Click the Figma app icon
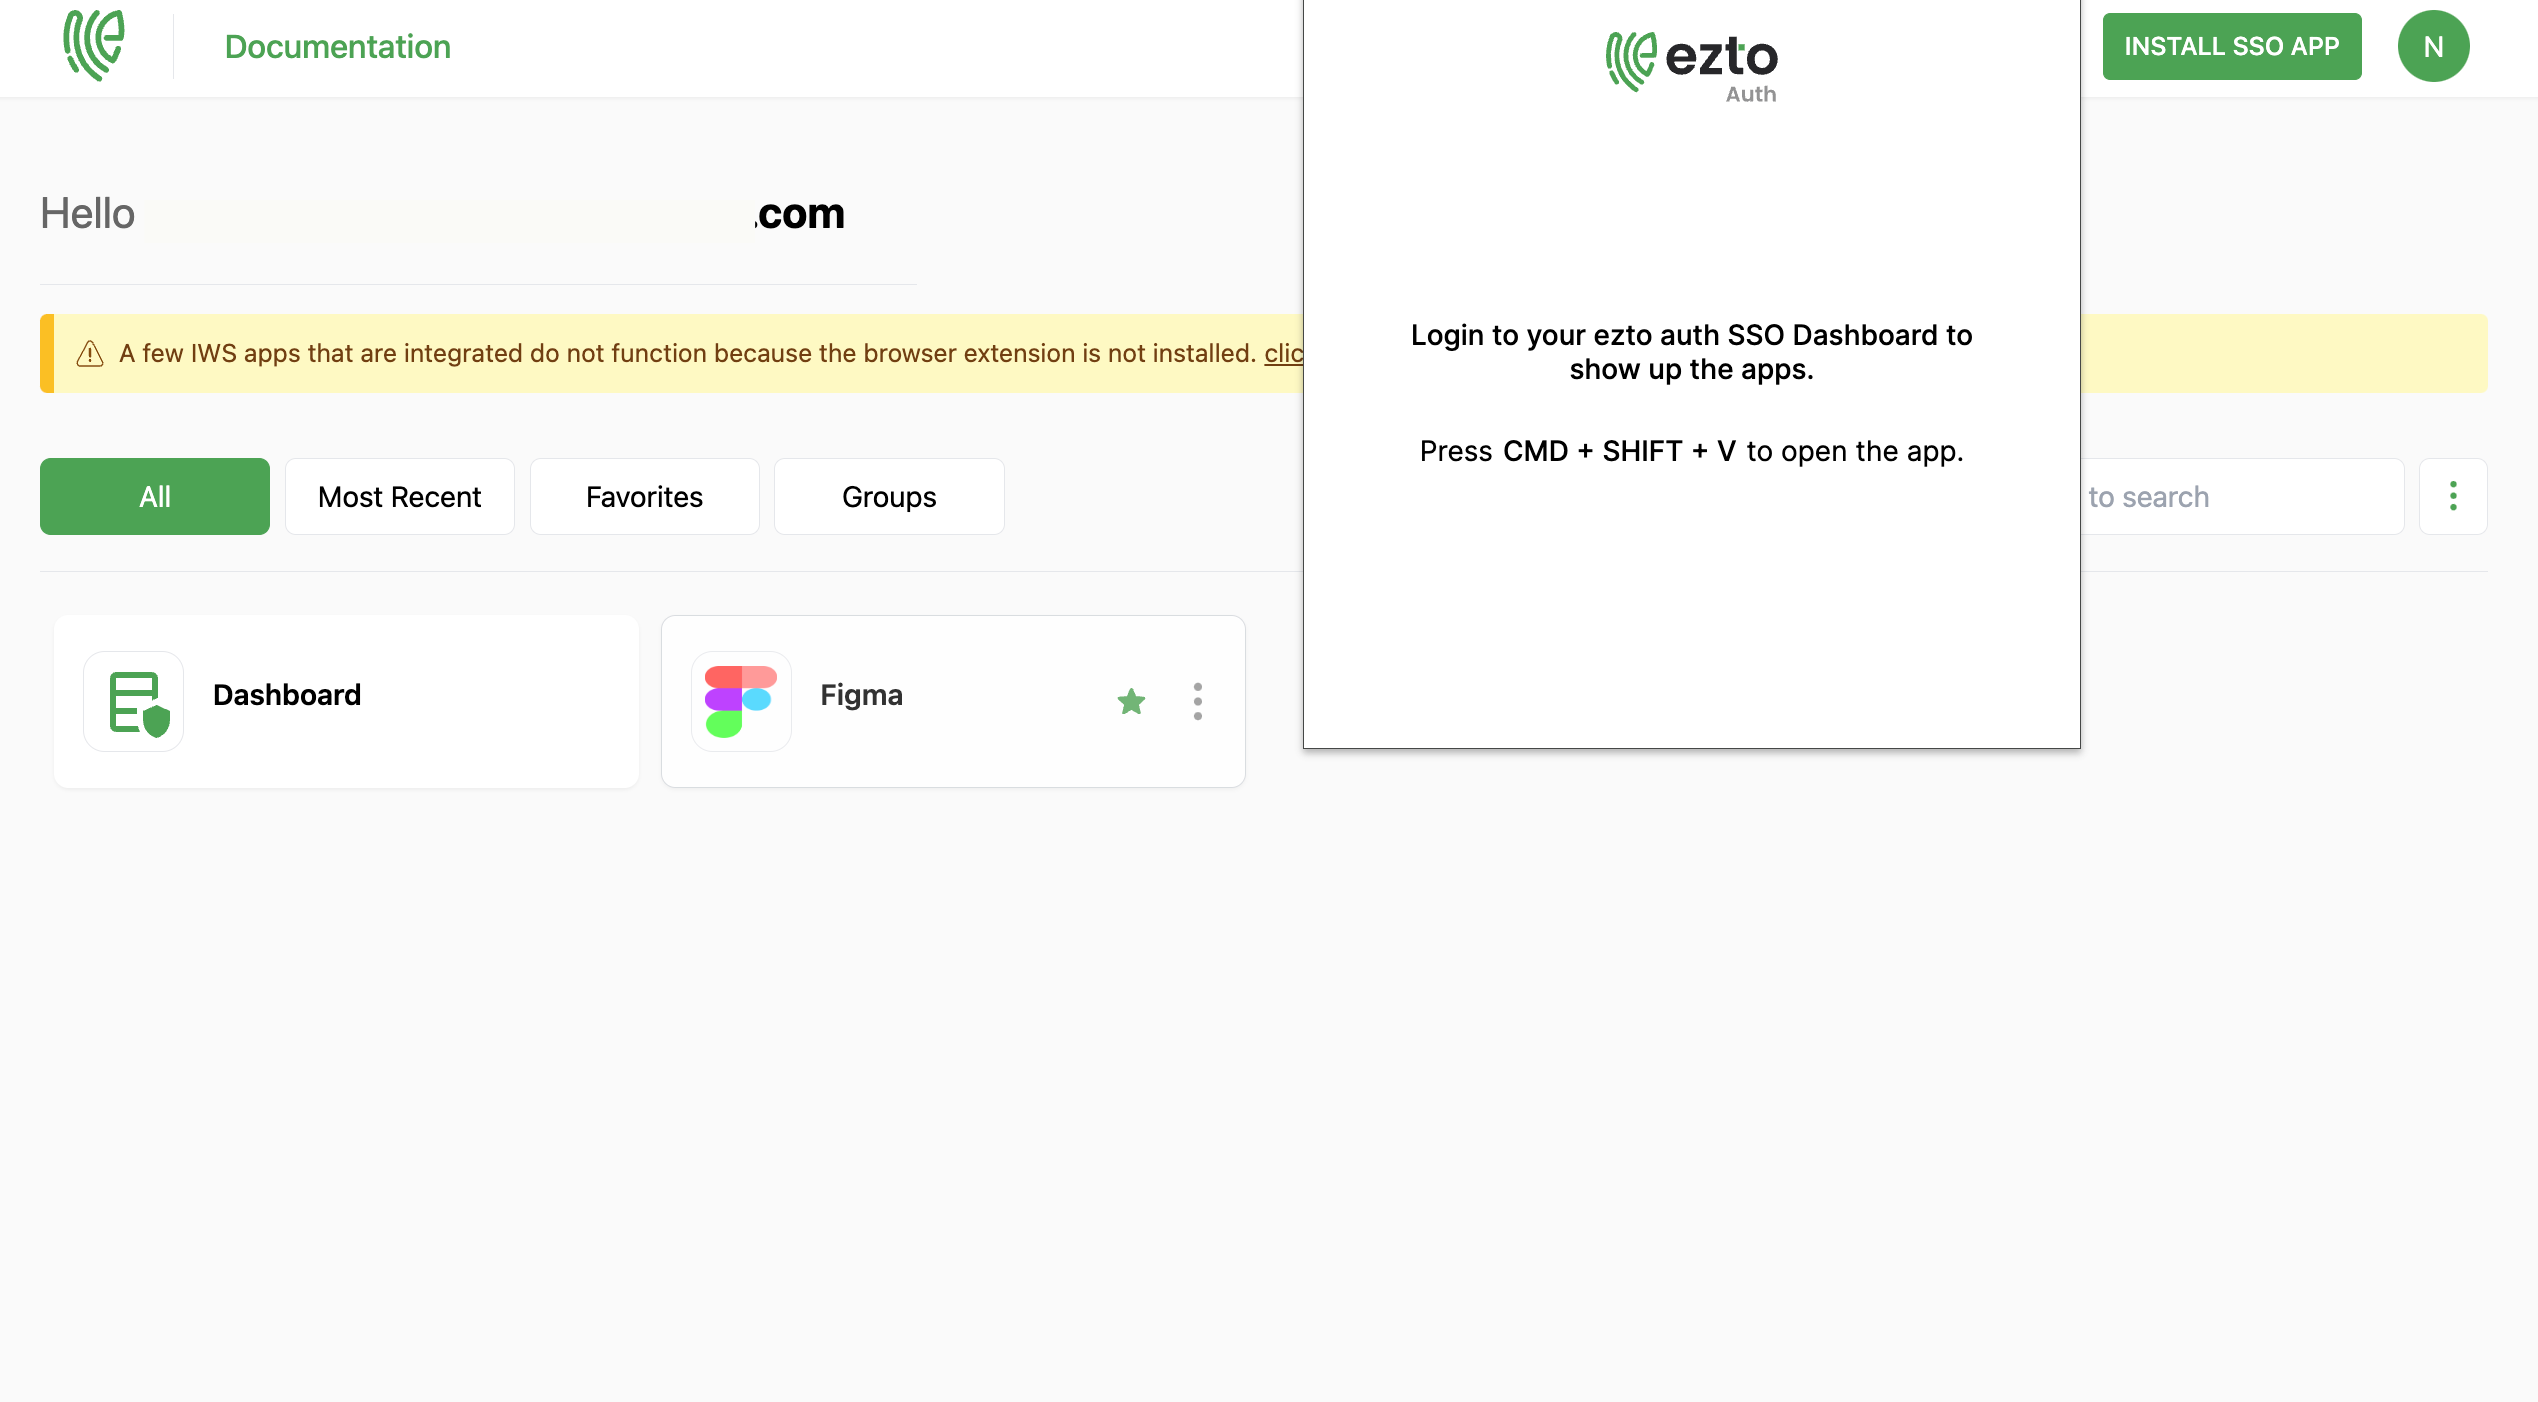 (x=741, y=701)
